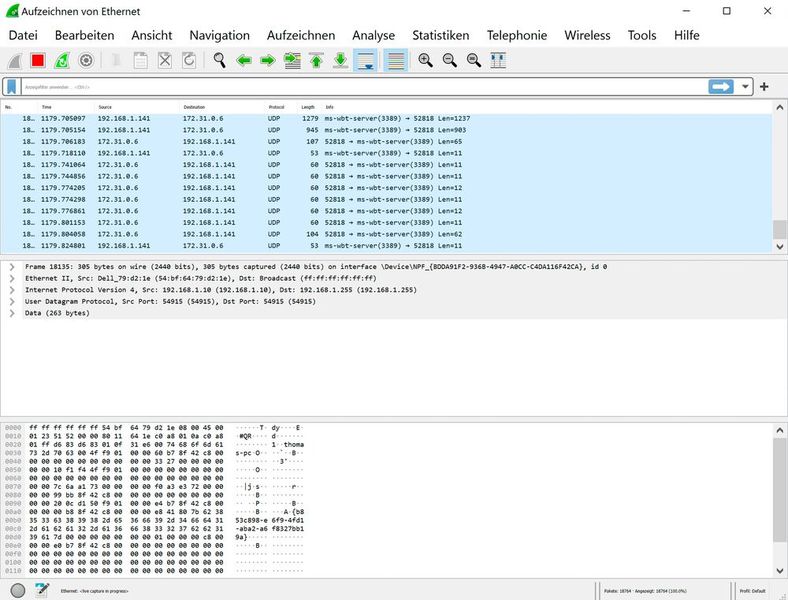This screenshot has height=600, width=788.
Task: Add a filter button with plus icon
Action: point(764,87)
